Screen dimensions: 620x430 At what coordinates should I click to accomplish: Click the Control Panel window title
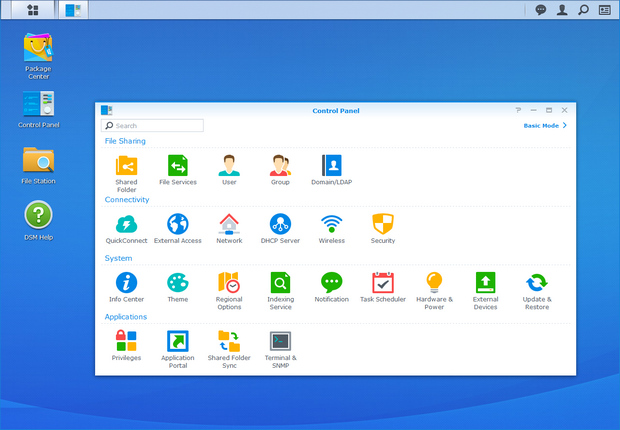pos(336,111)
